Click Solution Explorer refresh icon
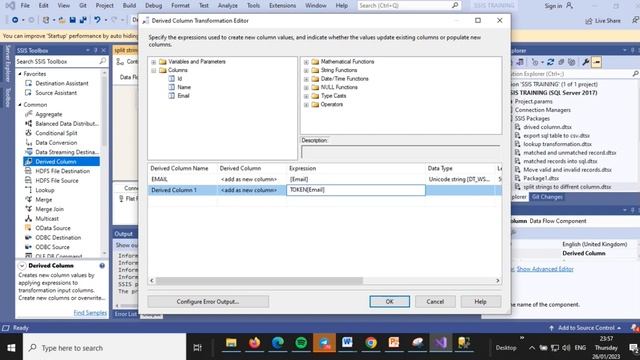Screen dimensions: 640x360 (x=551, y=62)
